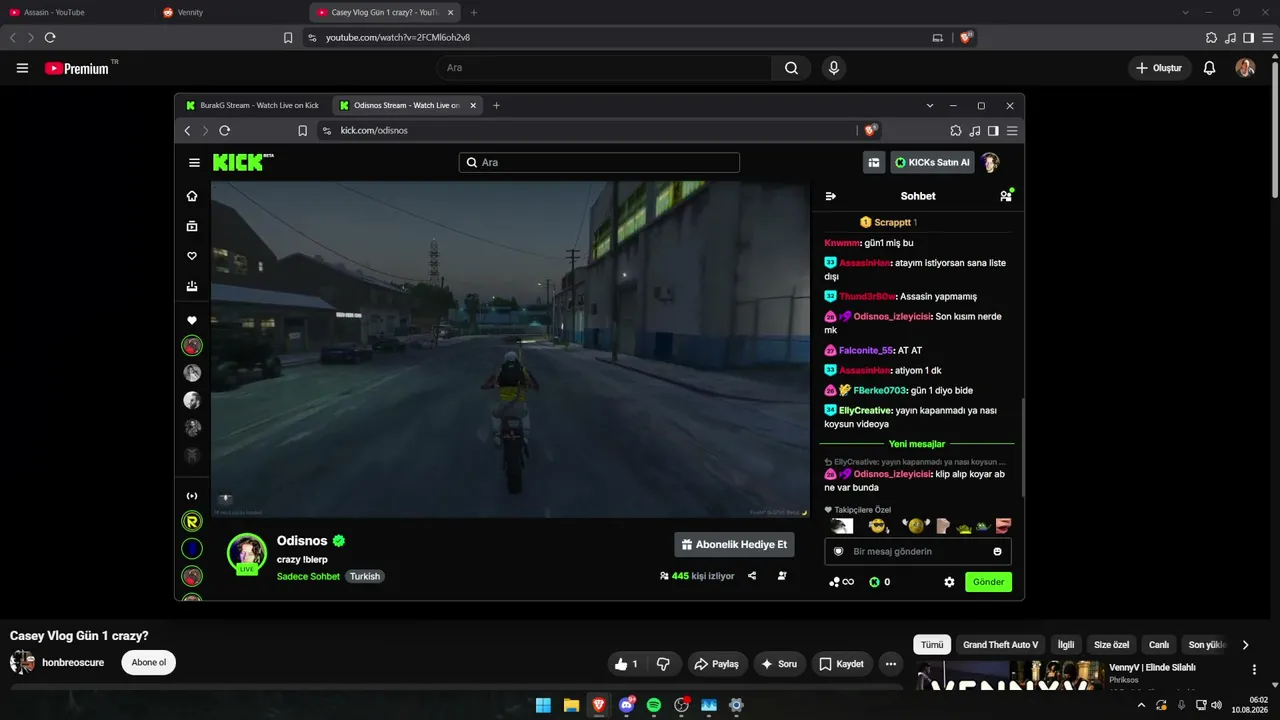Open the Kick sidebar hamburger menu
Viewport: 1280px width, 720px height.
coord(194,163)
